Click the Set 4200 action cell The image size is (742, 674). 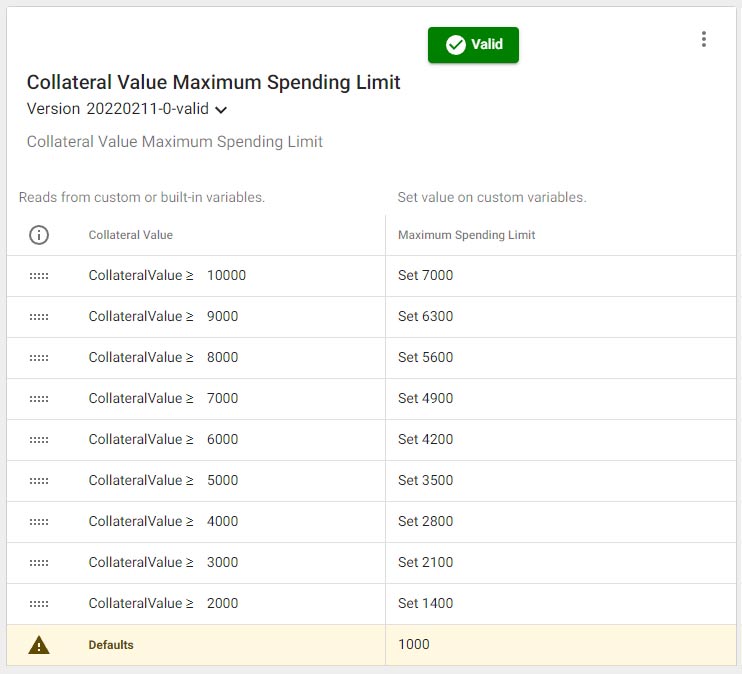425,439
